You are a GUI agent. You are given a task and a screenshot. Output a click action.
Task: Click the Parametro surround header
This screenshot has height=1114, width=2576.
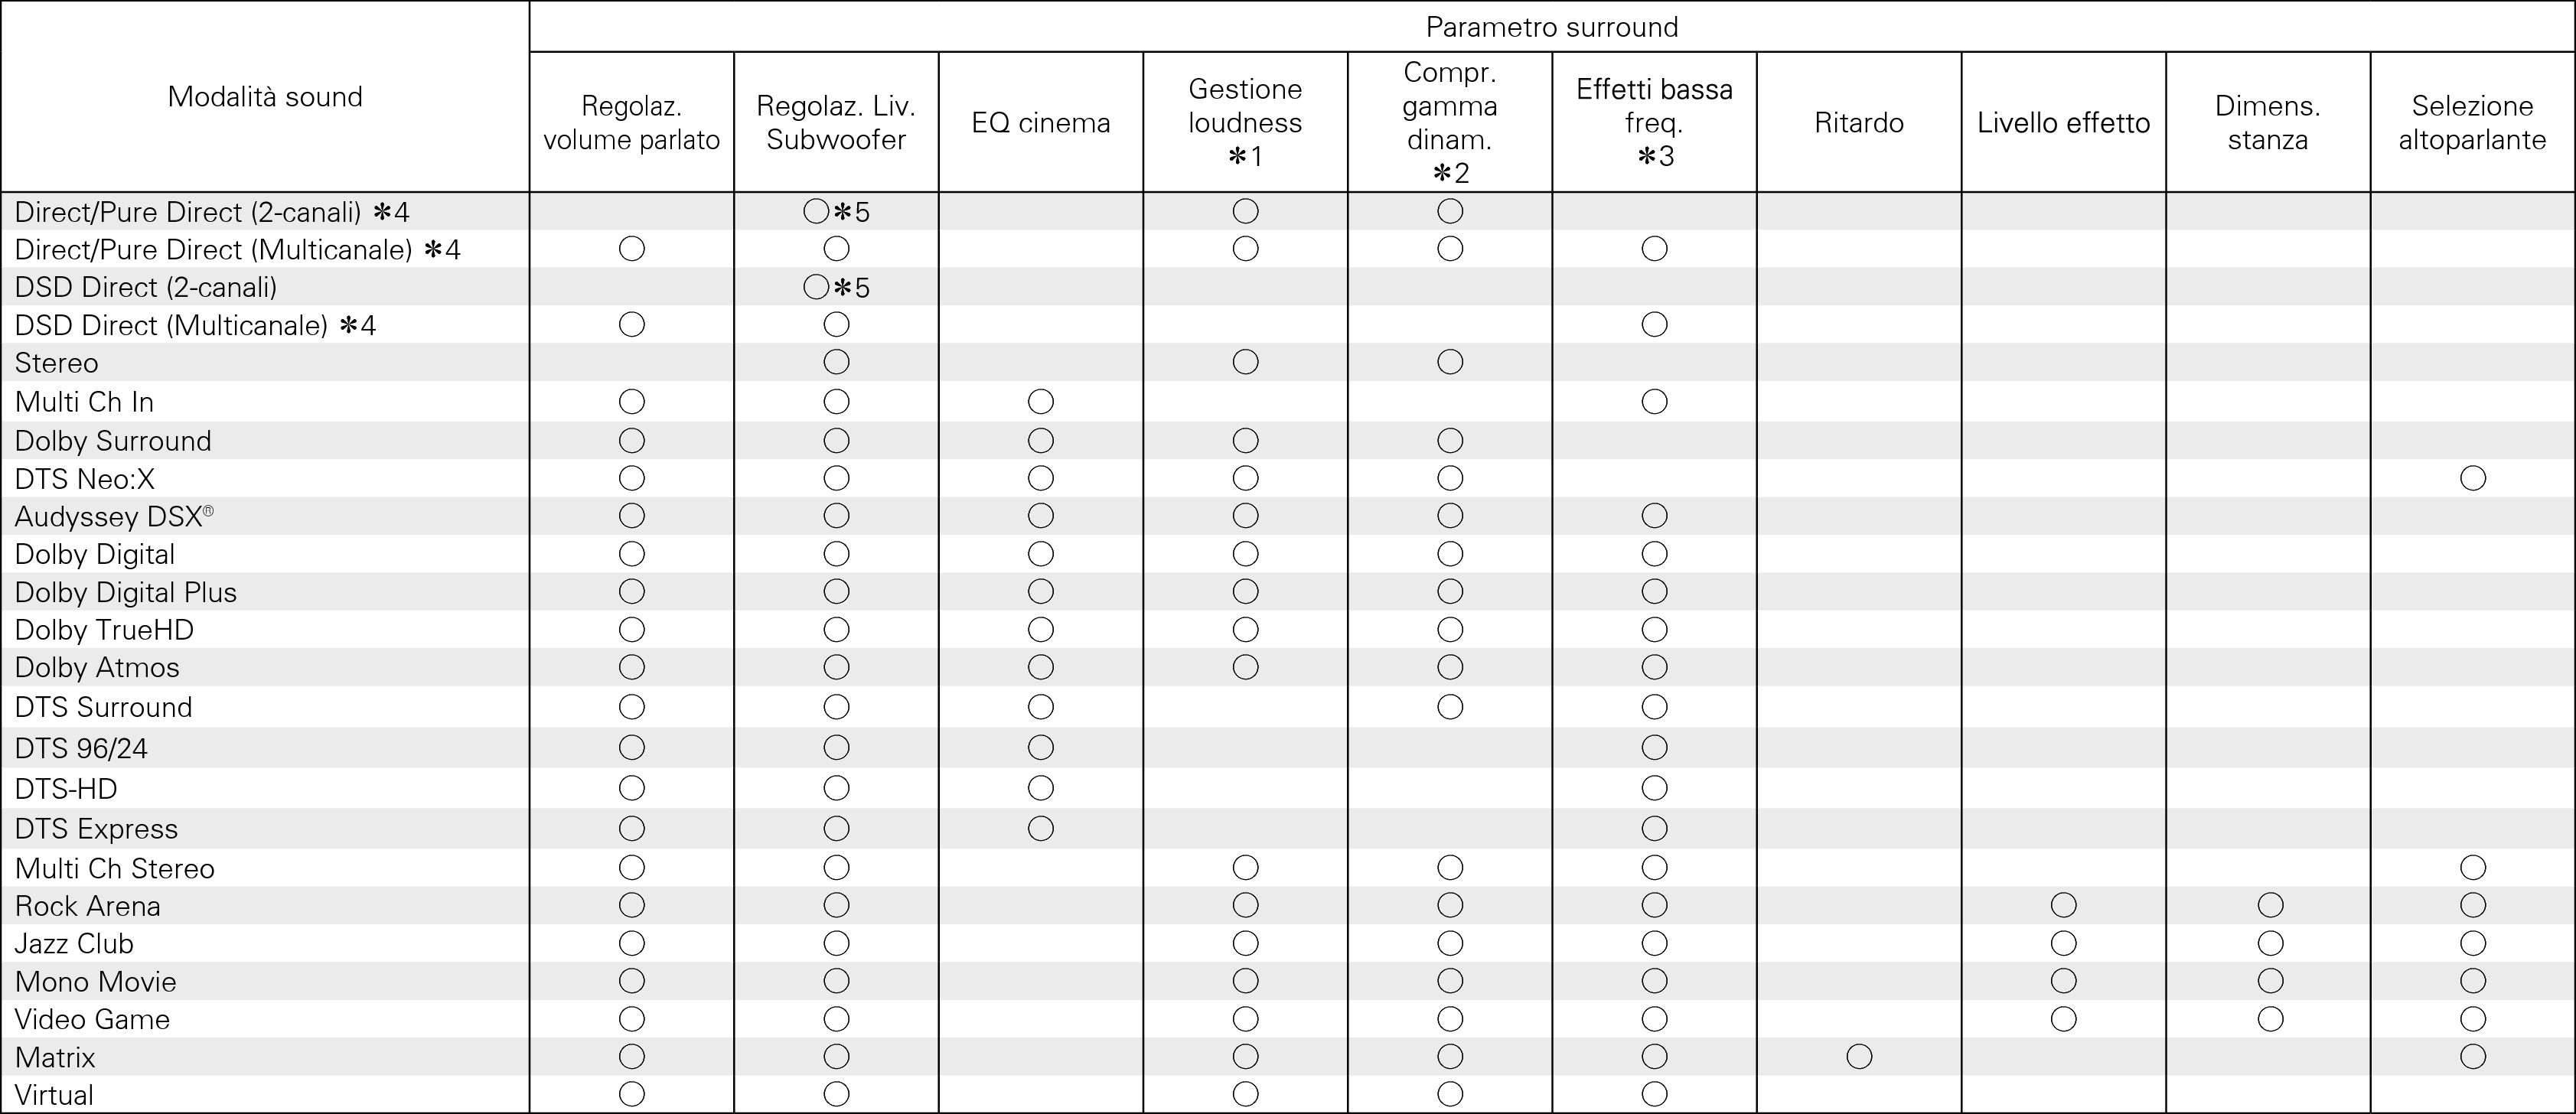[1551, 27]
